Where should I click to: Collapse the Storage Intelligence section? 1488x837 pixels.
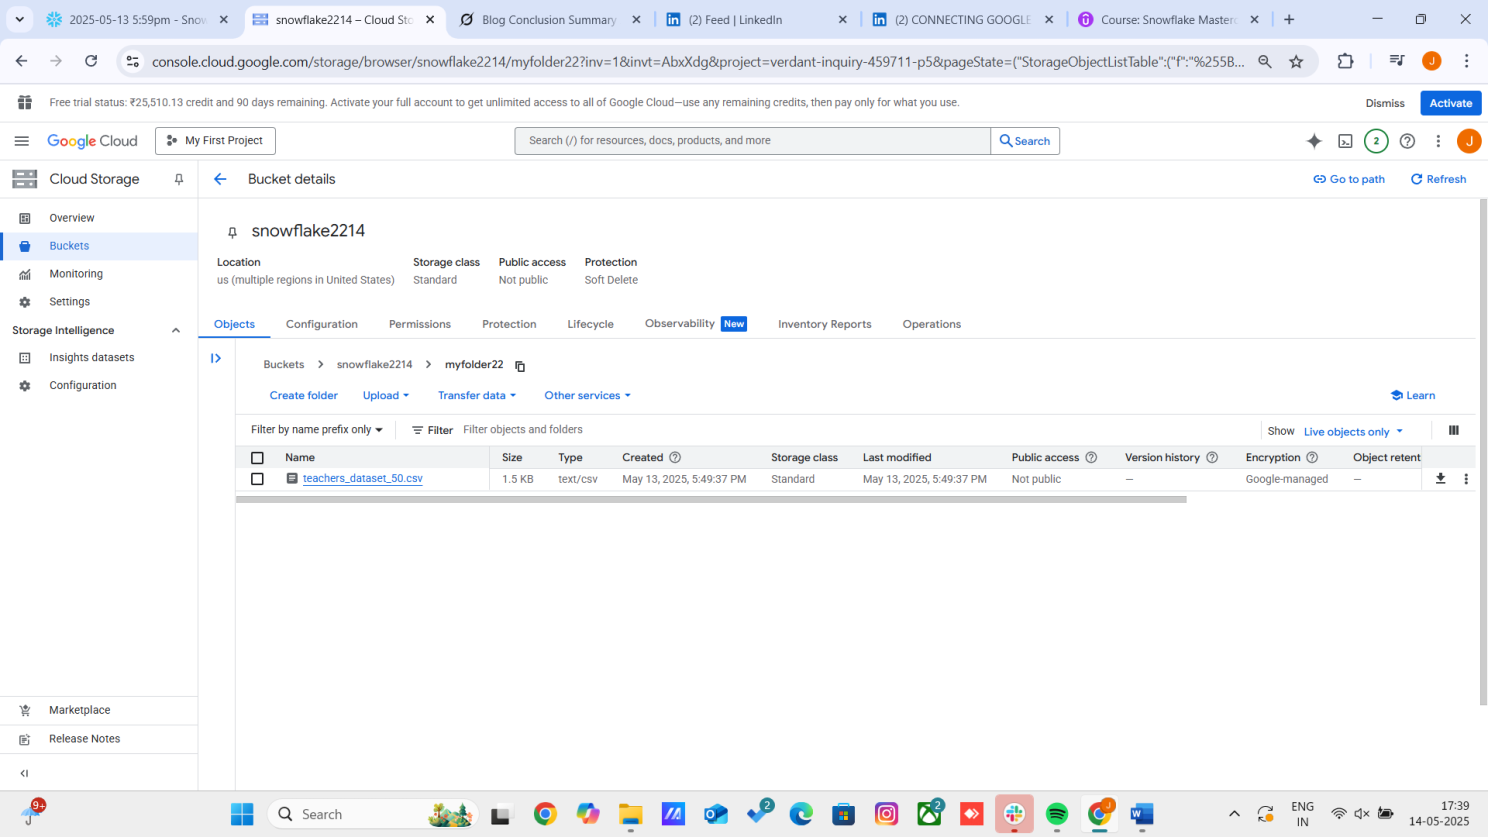[x=176, y=331]
